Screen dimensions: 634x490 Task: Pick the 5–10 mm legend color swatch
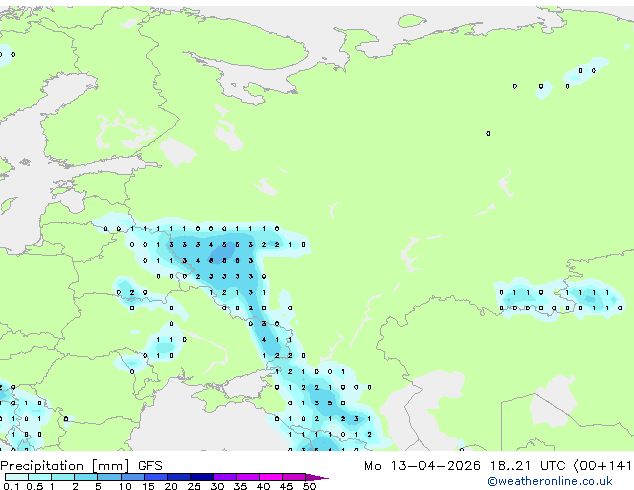pyautogui.click(x=109, y=477)
